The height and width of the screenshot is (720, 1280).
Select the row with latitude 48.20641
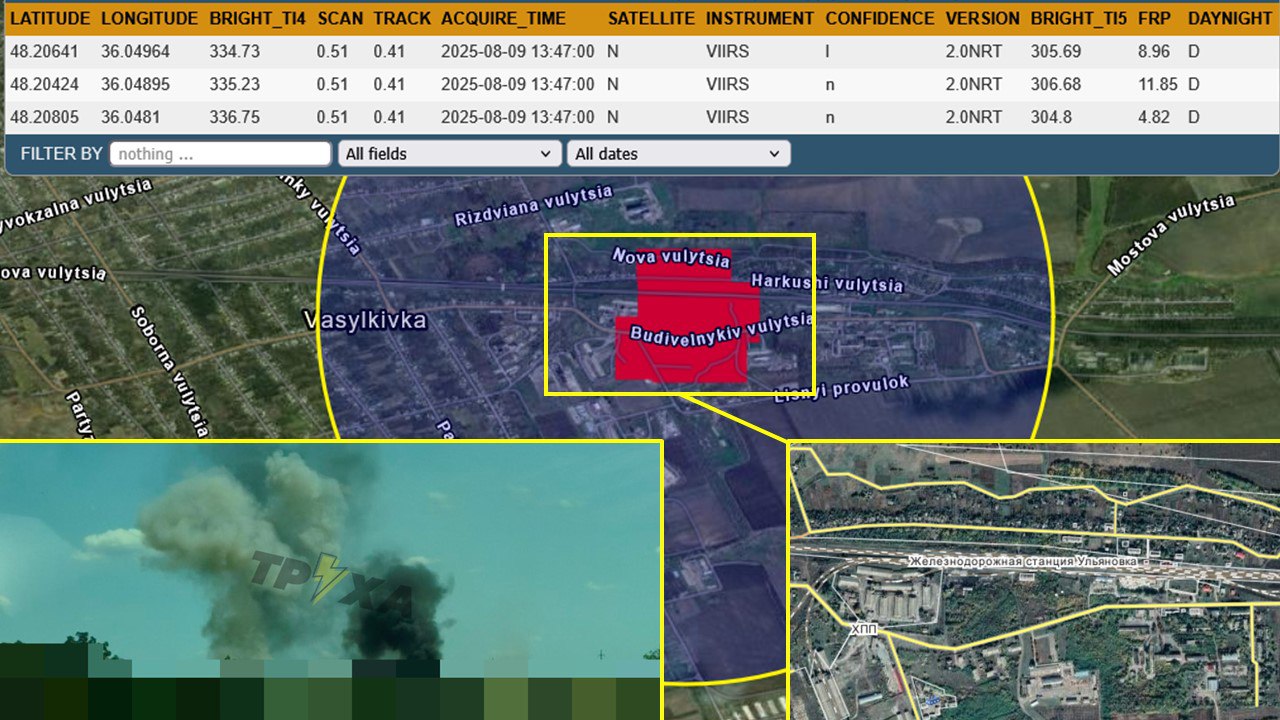point(640,51)
